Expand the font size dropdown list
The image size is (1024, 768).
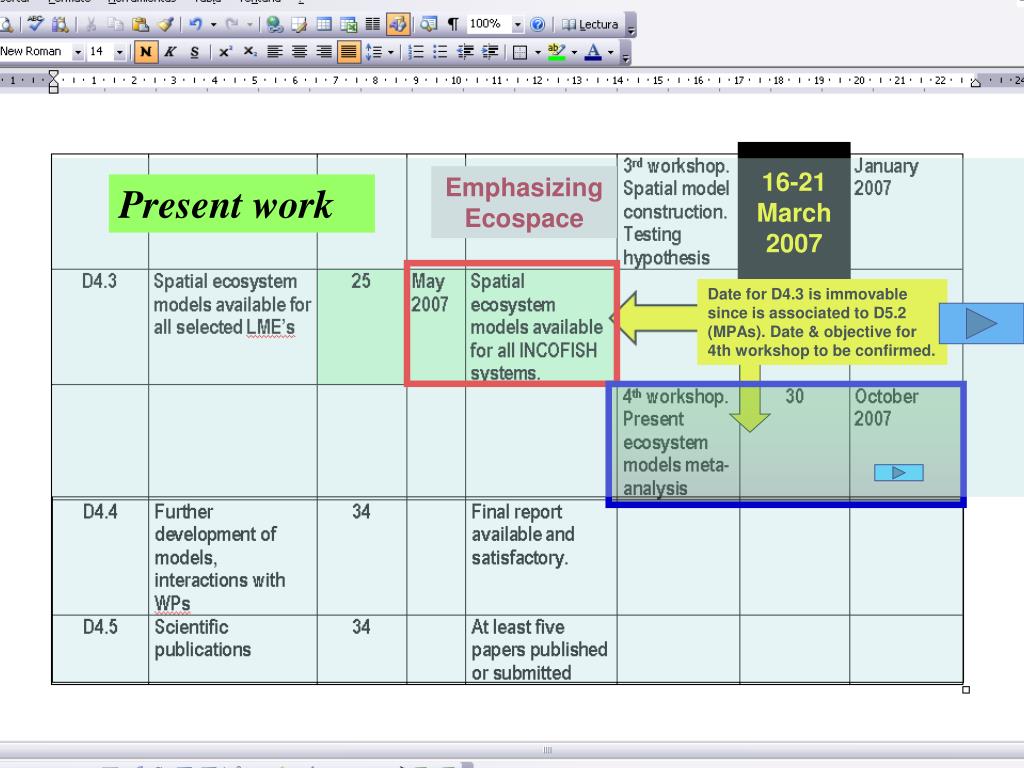[120, 52]
